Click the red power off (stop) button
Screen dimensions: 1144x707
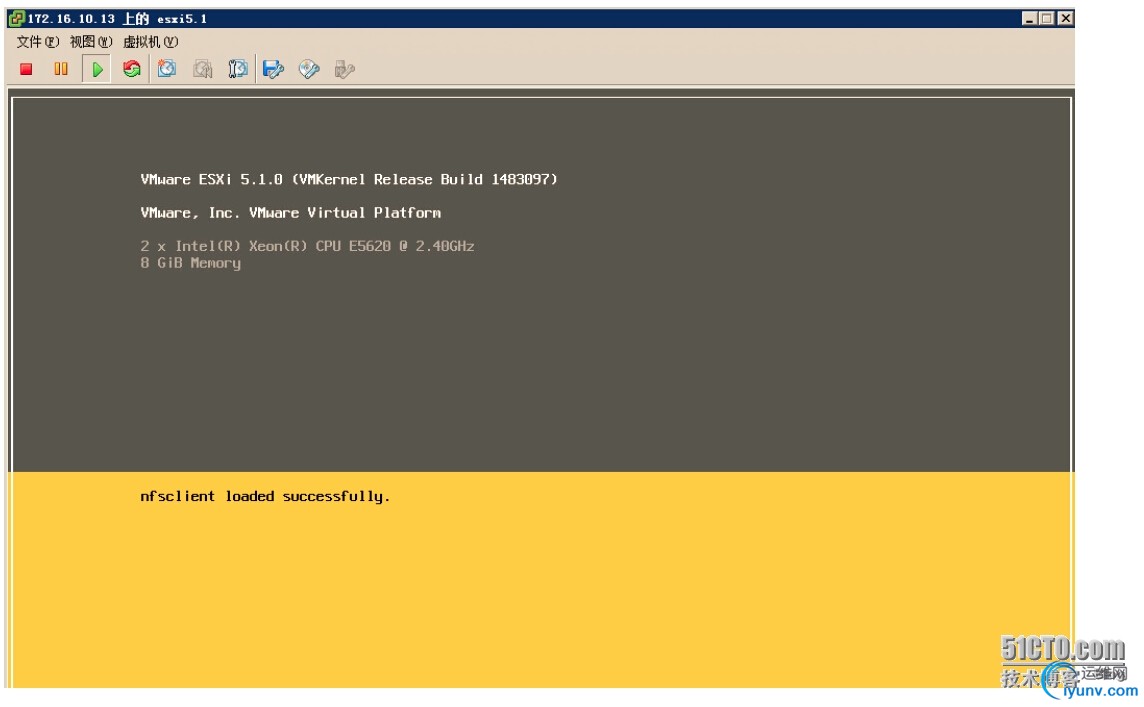point(26,69)
